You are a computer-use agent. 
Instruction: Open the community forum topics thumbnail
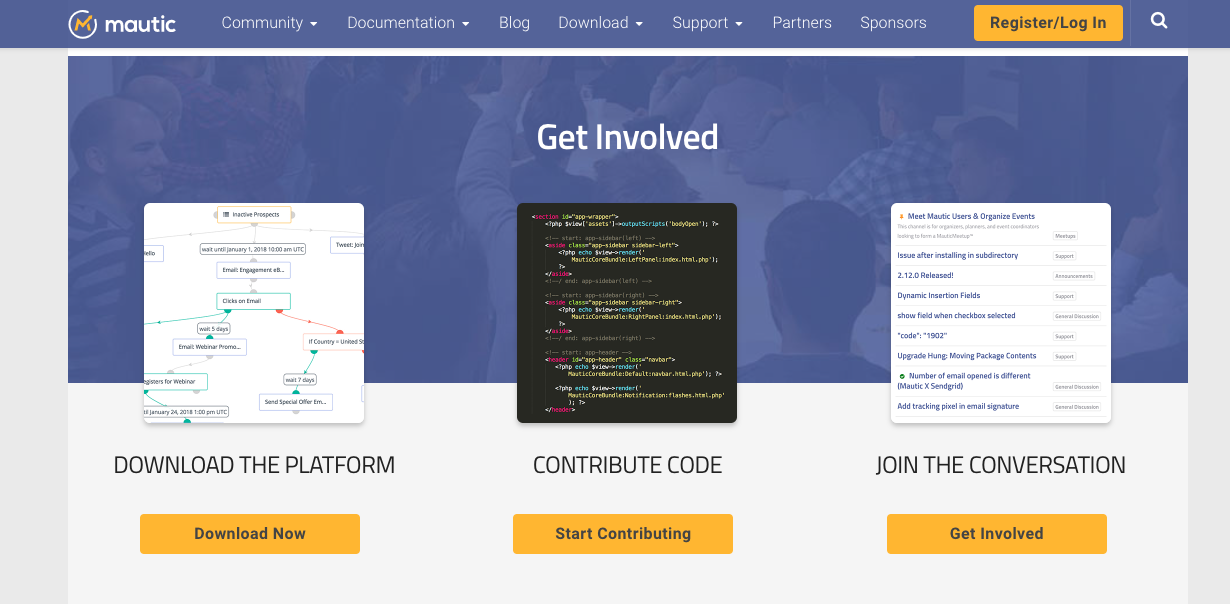pos(1001,313)
